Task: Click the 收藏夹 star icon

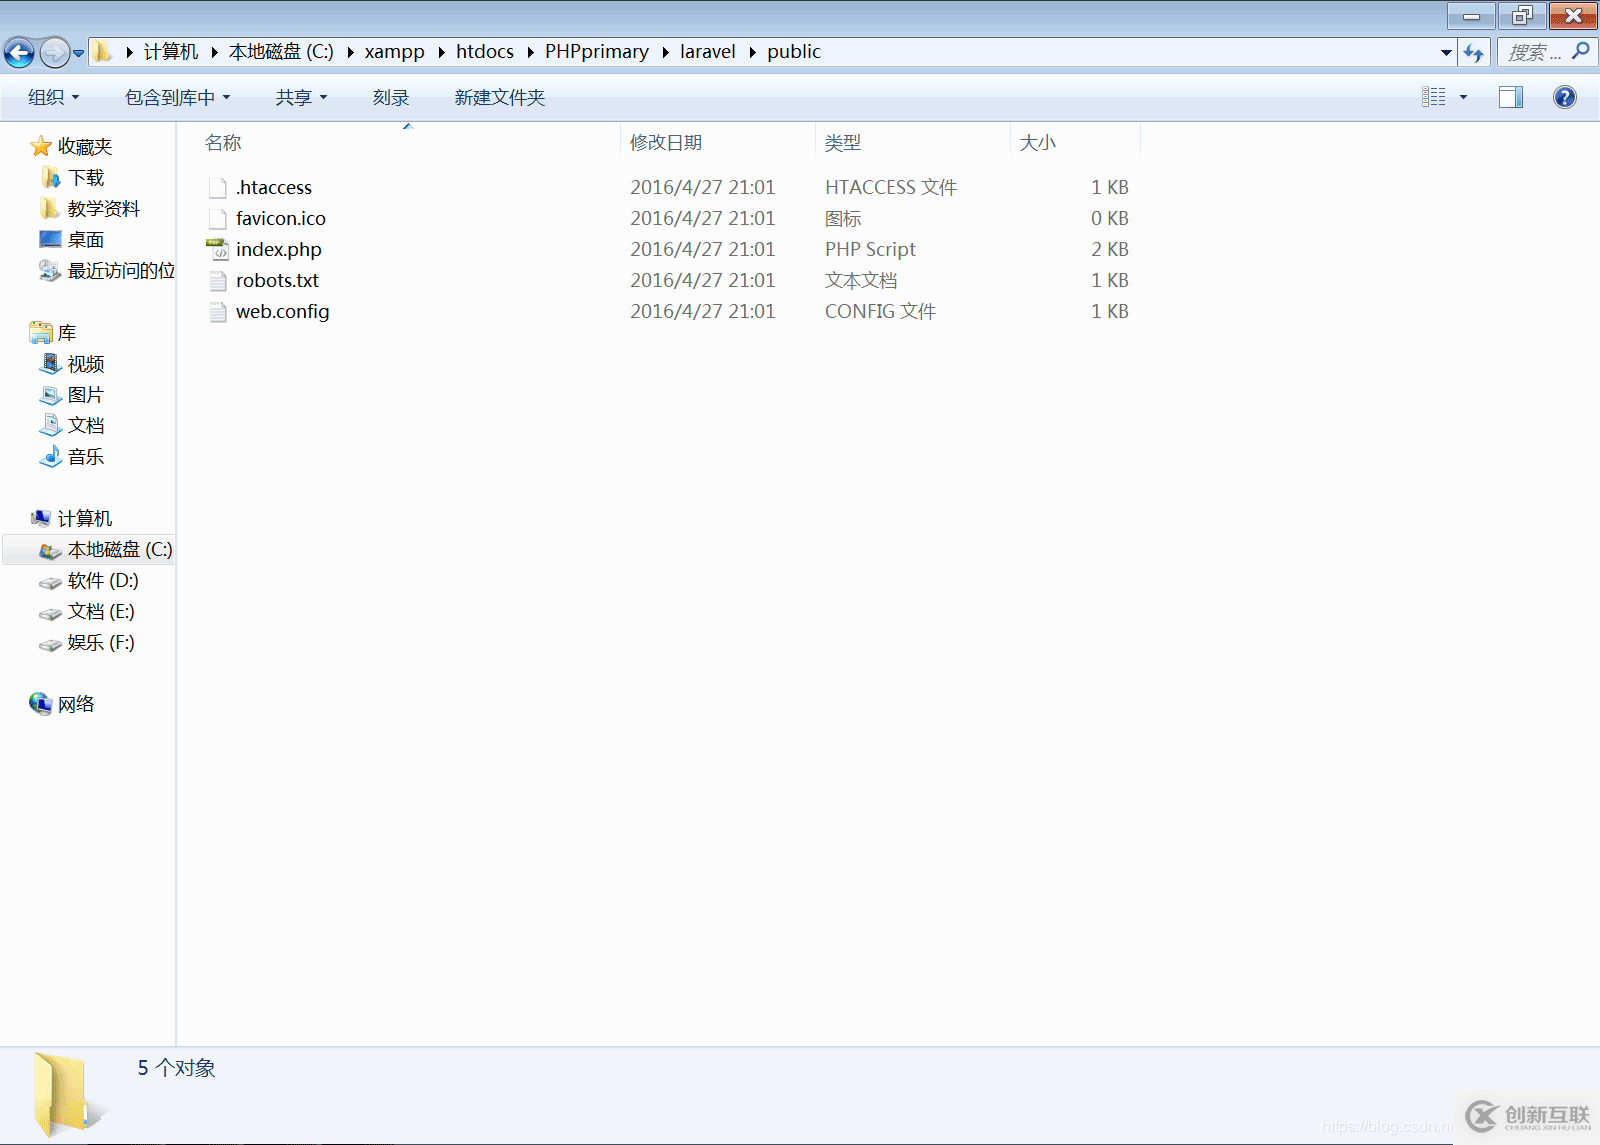Action: (x=41, y=146)
